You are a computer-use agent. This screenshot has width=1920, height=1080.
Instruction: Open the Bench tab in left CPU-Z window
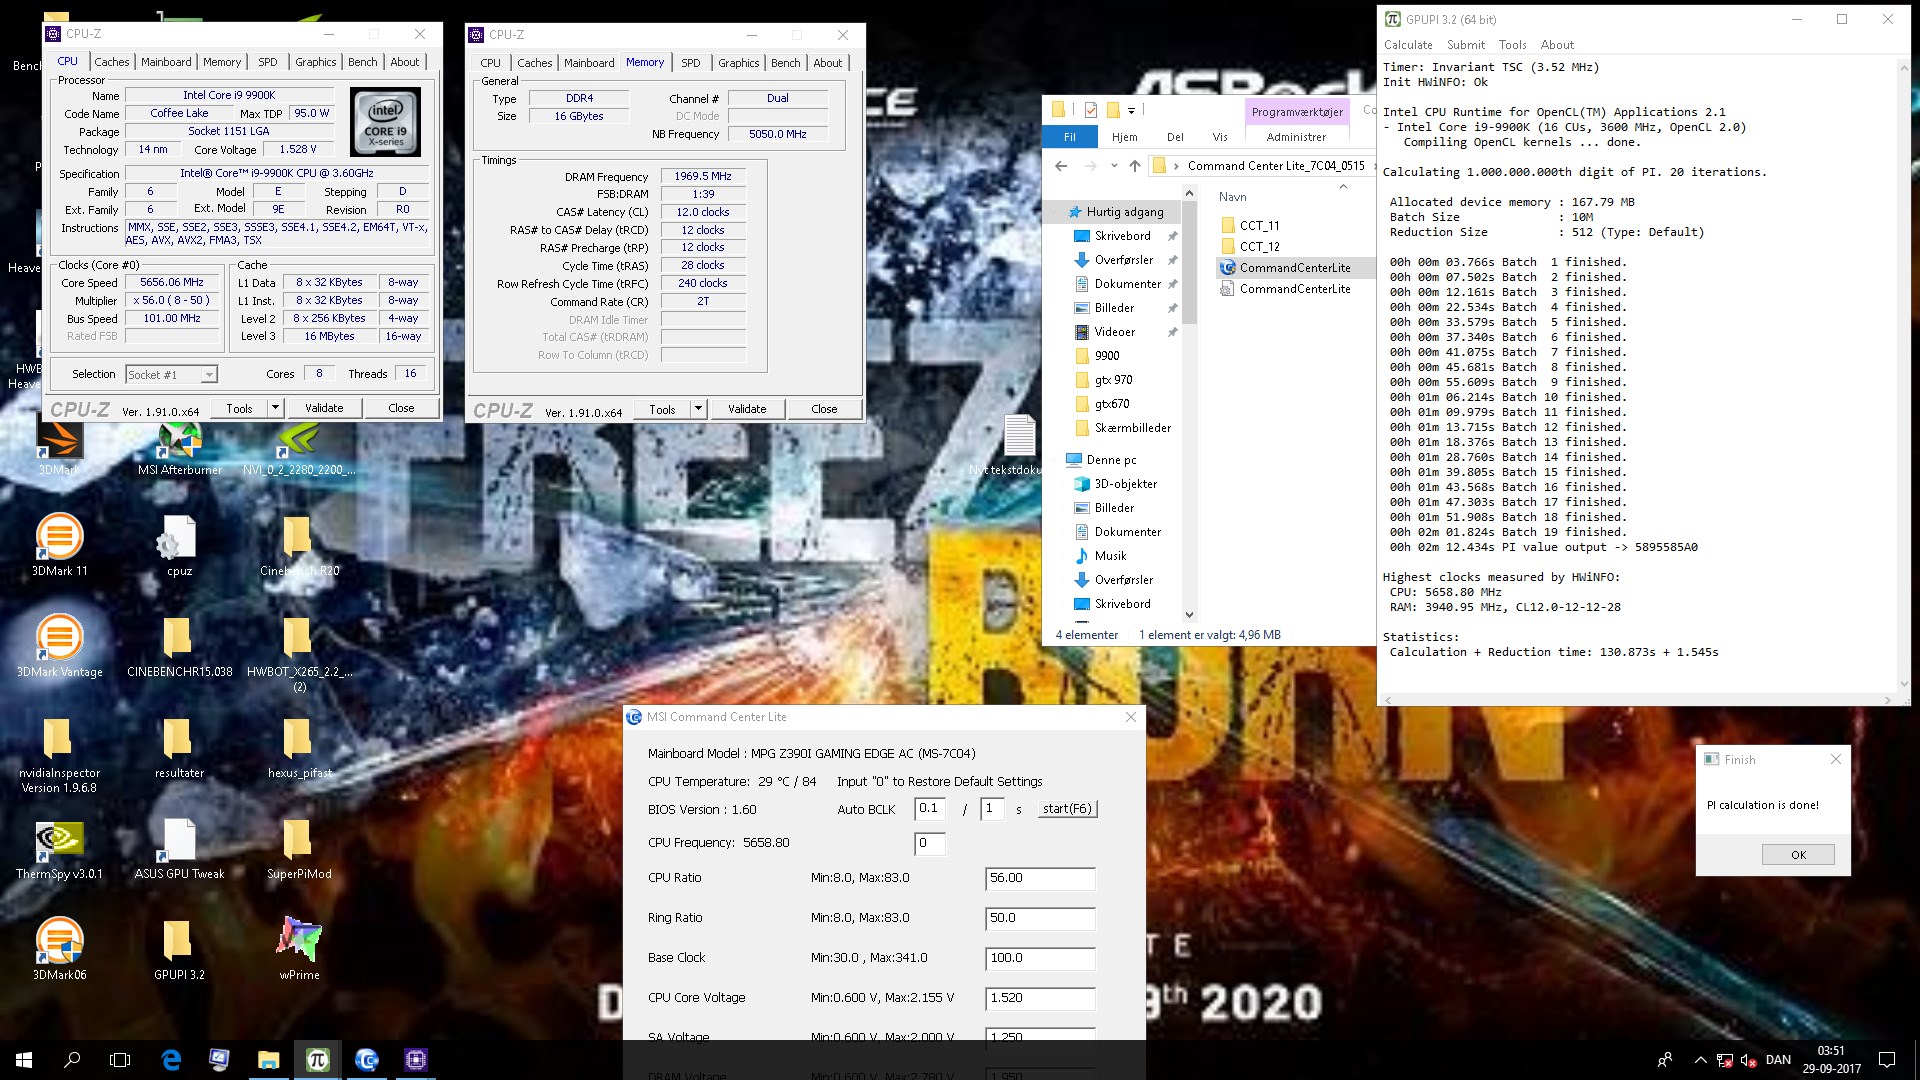coord(363,62)
